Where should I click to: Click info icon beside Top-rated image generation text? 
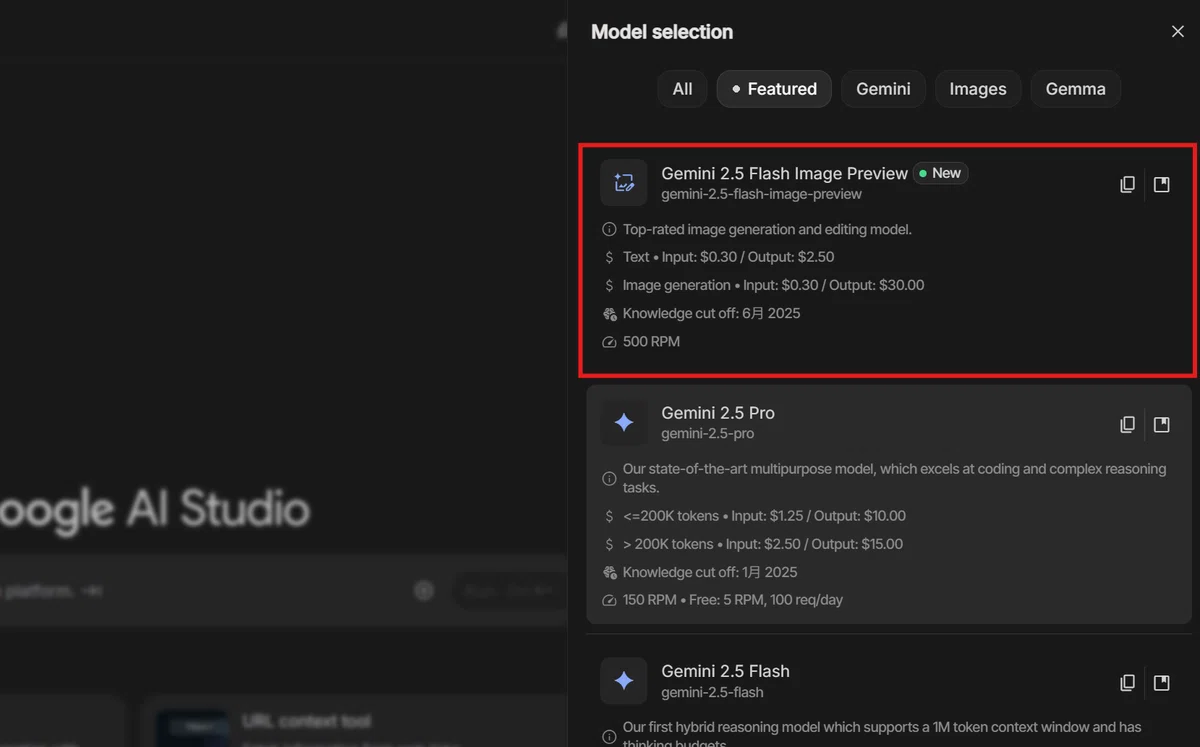[609, 229]
